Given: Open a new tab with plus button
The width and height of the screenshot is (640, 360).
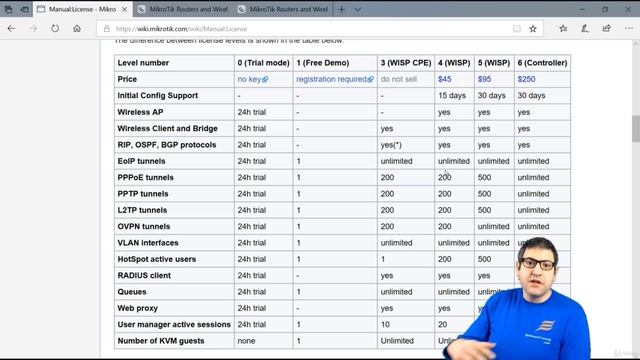Looking at the screenshot, I should point(342,9).
